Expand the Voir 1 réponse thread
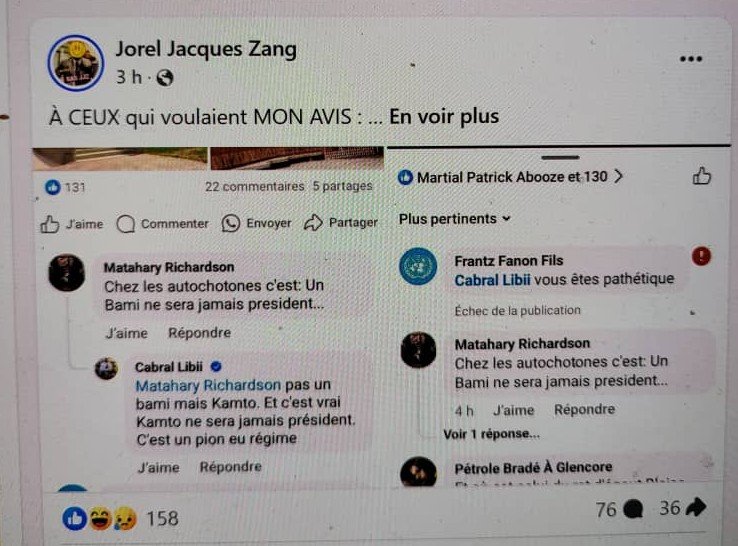The width and height of the screenshot is (738, 546). coord(491,434)
